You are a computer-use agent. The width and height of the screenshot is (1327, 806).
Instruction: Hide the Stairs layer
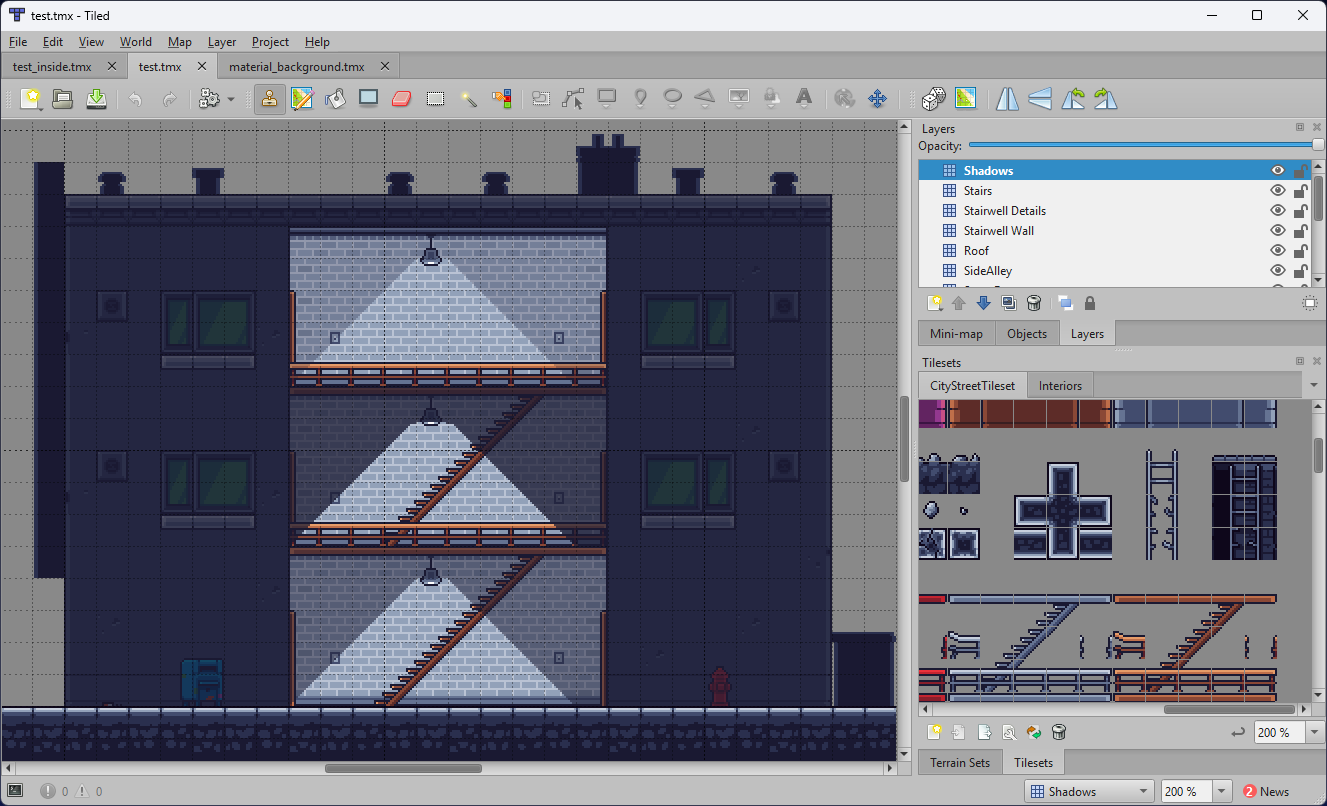(x=1277, y=190)
